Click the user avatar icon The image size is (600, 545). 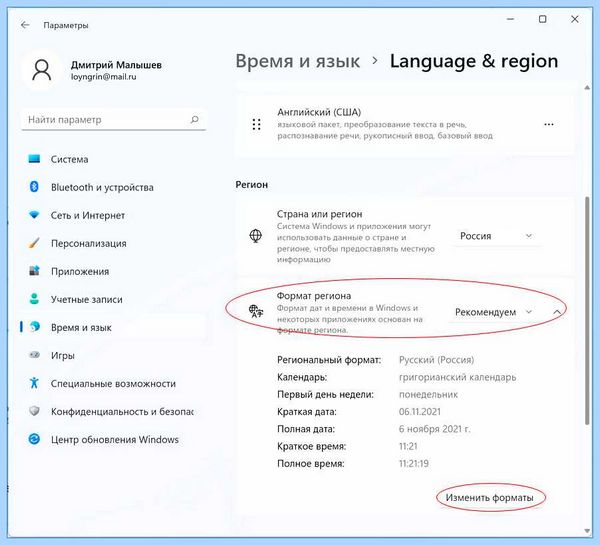[42, 70]
